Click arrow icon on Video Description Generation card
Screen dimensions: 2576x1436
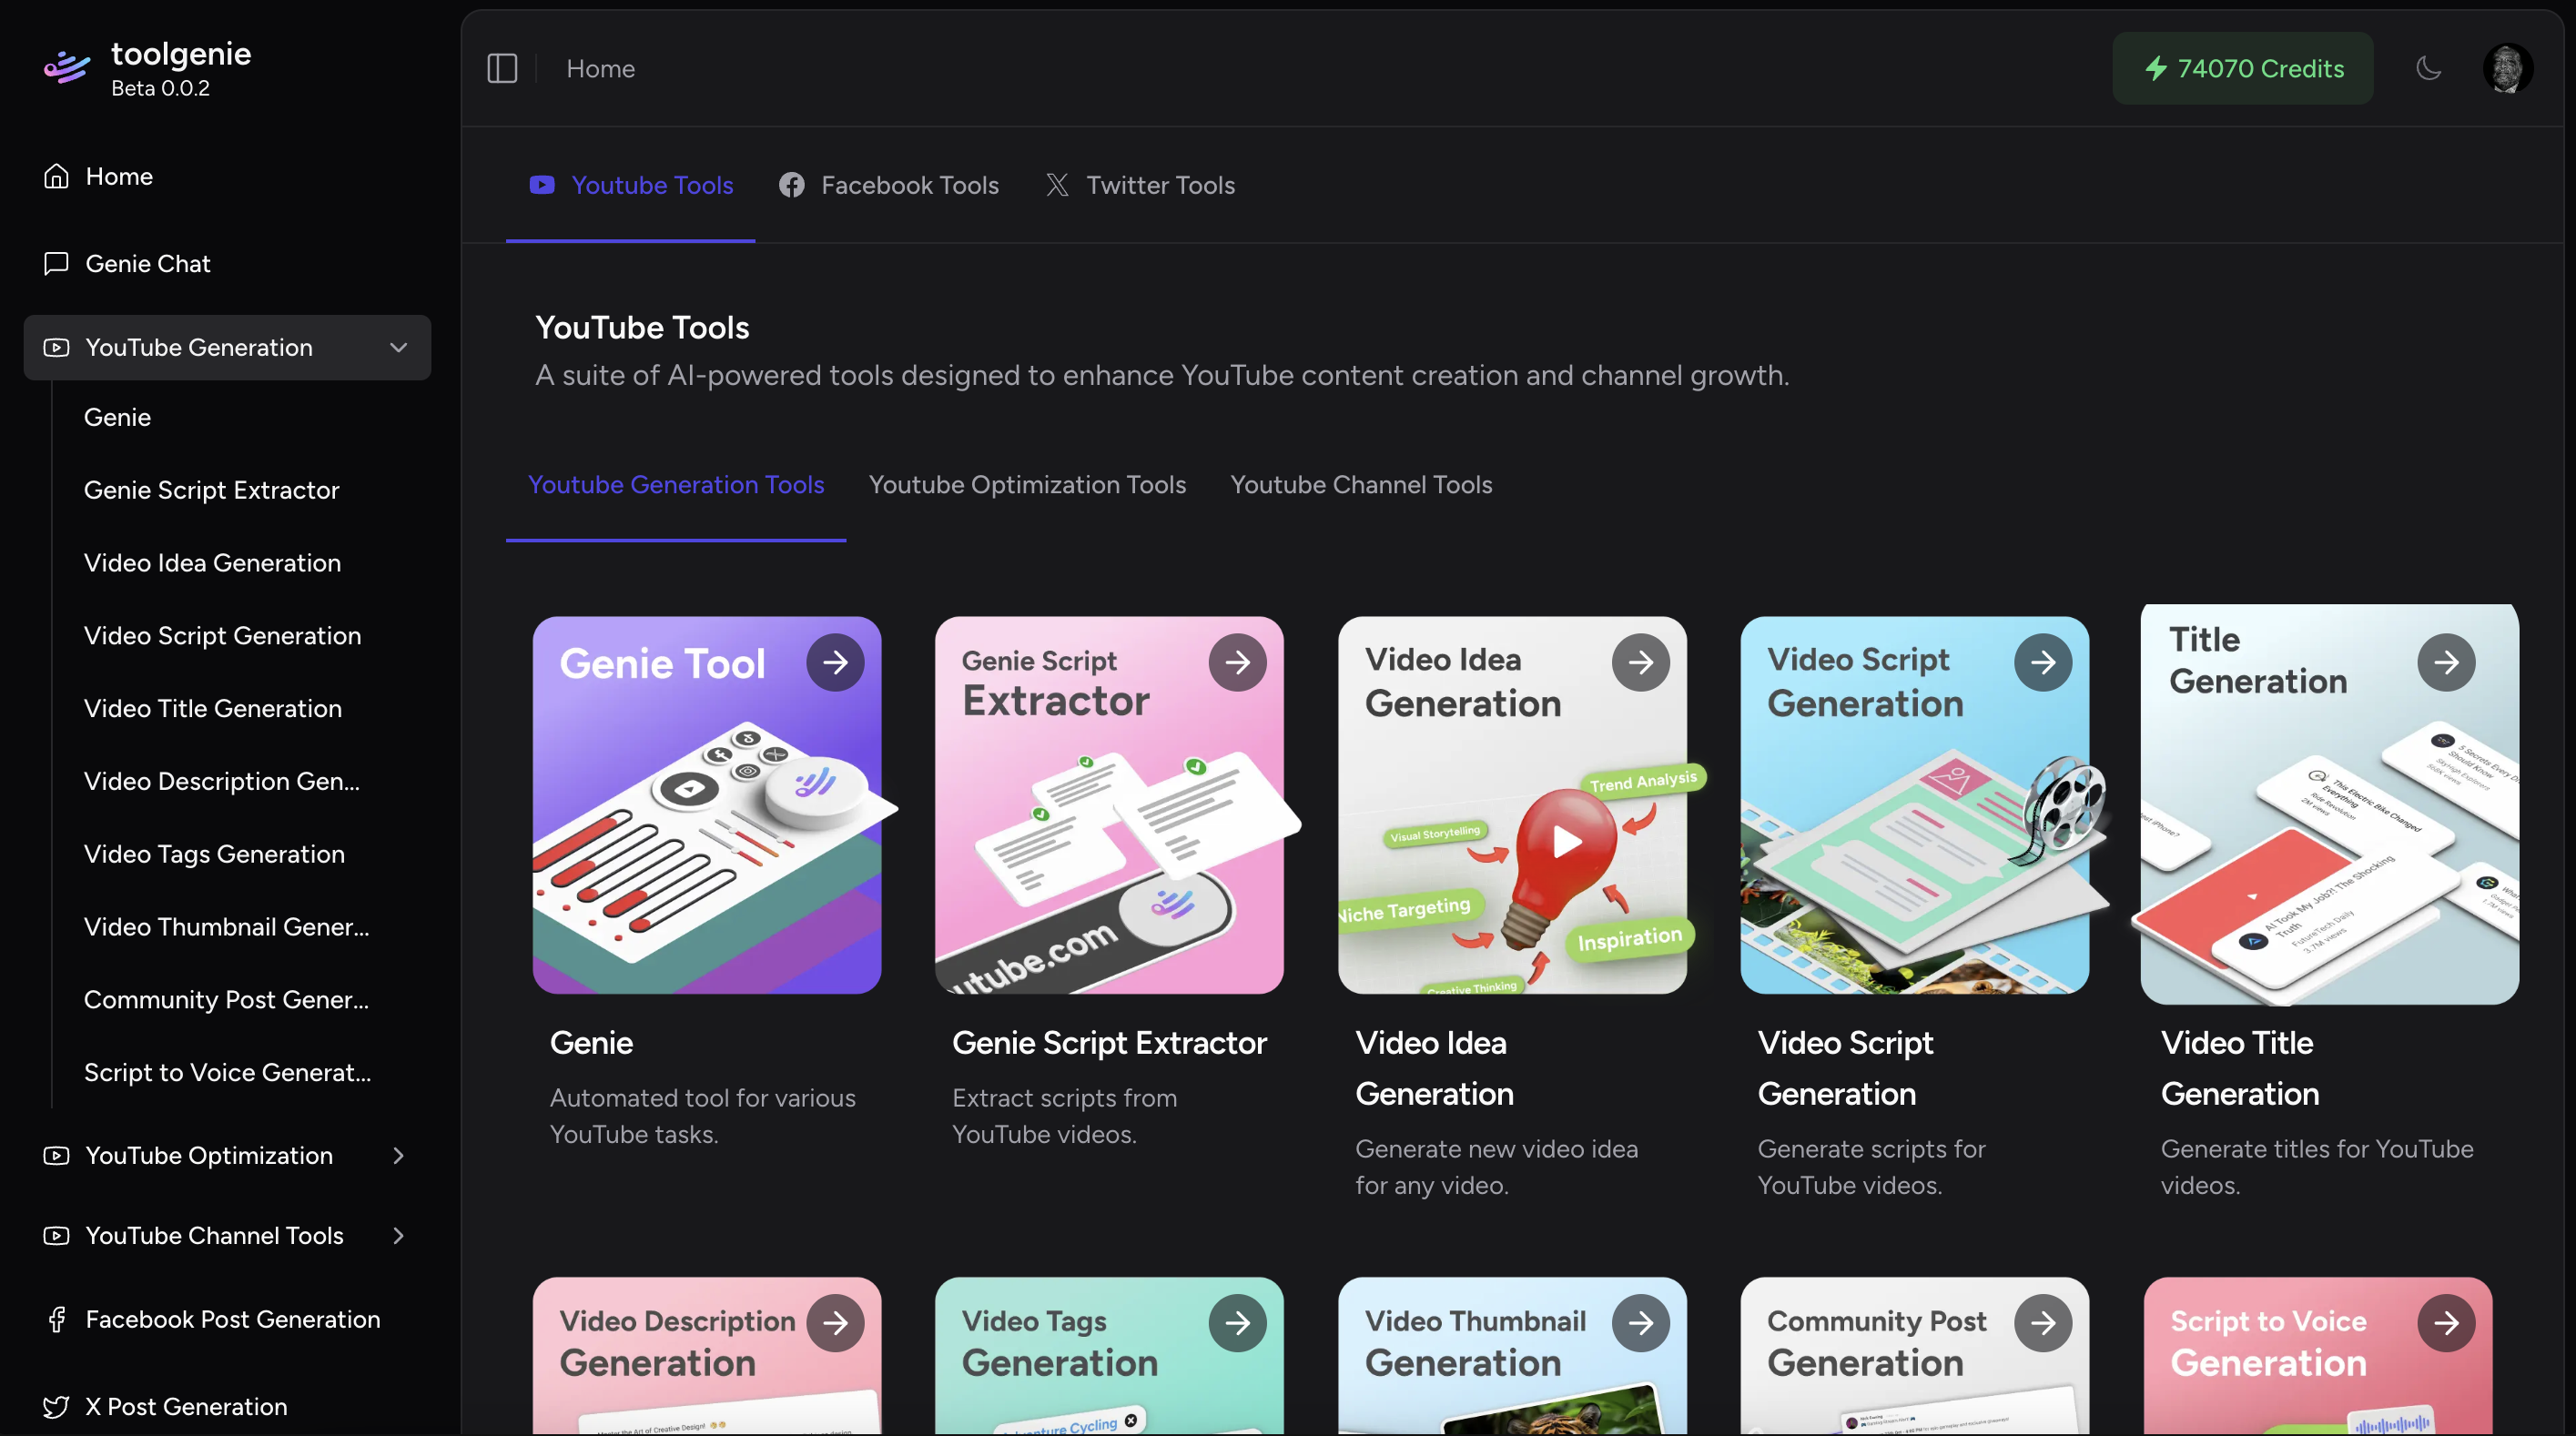(835, 1323)
